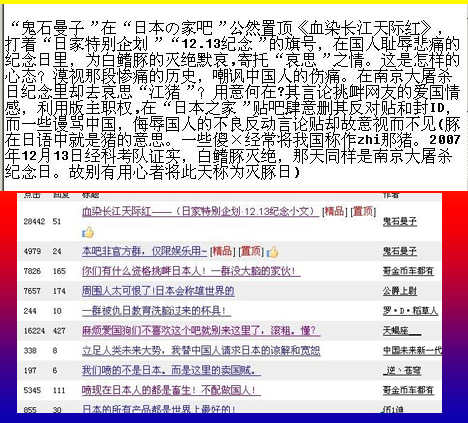468x423 pixels.
Task: Click 置顶 tag on 血染长江天际红 row
Action: point(363,211)
